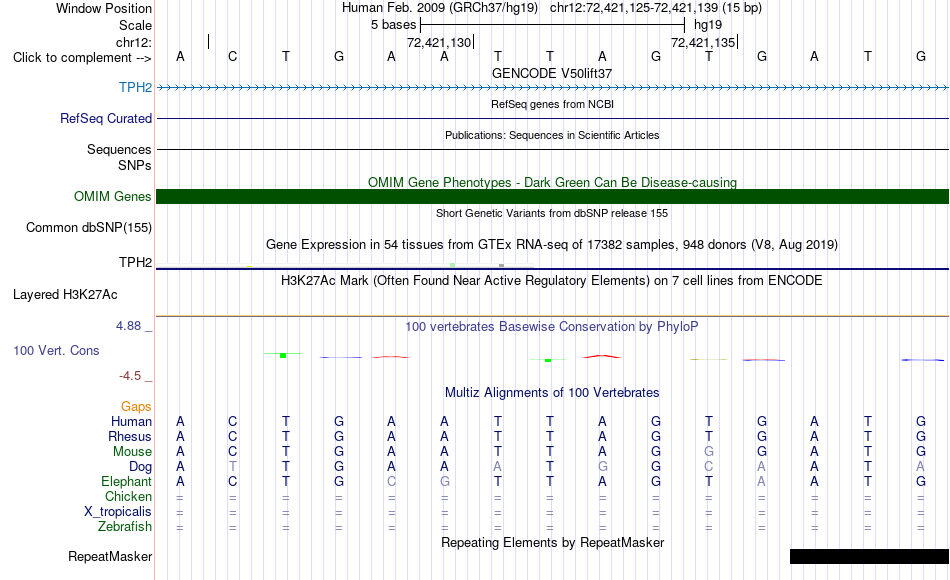
Task: Click the Human species row label
Action: pyautogui.click(x=131, y=421)
